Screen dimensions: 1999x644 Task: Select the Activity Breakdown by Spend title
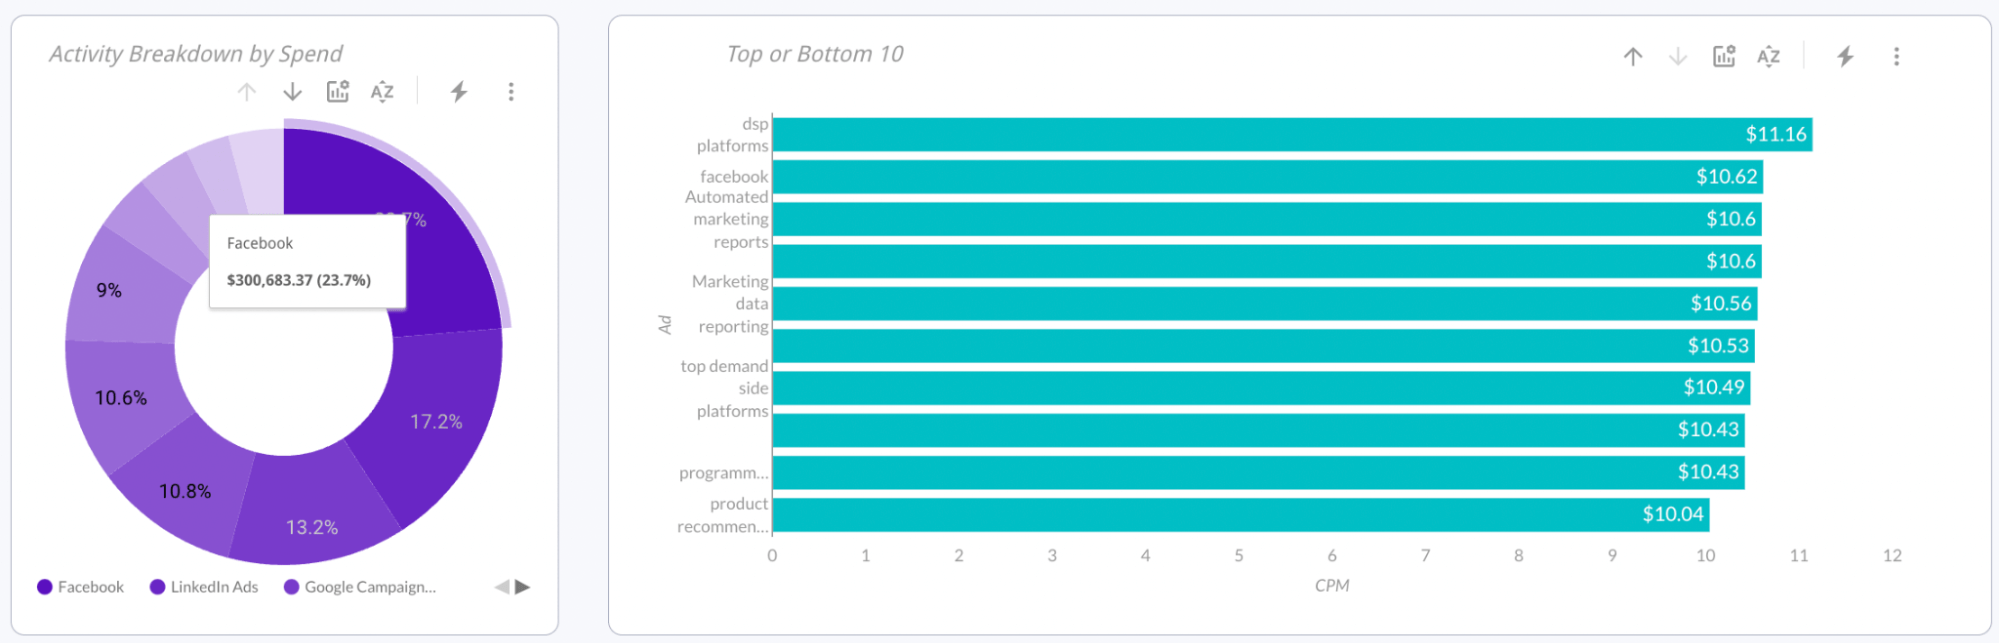click(196, 54)
